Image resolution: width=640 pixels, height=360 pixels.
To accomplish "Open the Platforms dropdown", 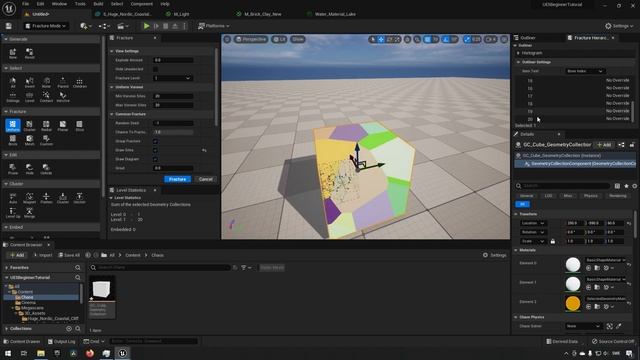I will pyautogui.click(x=213, y=26).
